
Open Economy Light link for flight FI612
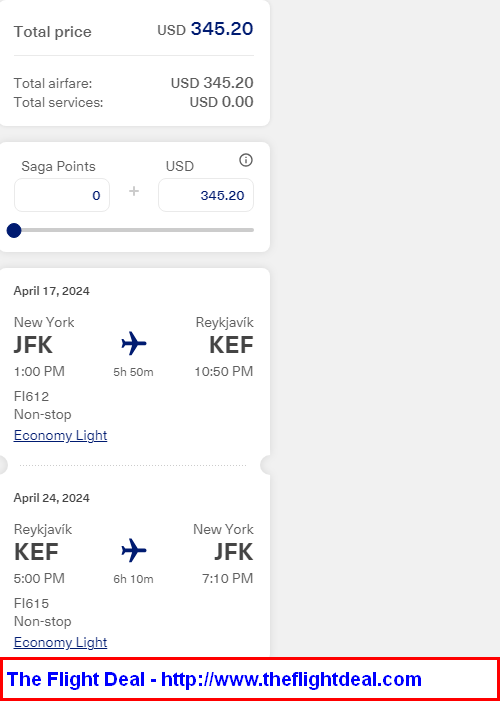coord(60,435)
